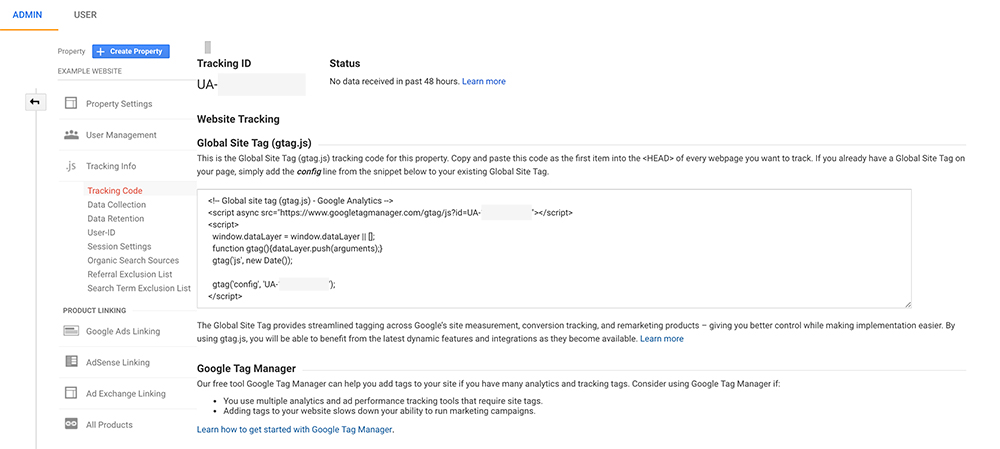Open Google Ads Linking icon

tap(71, 331)
